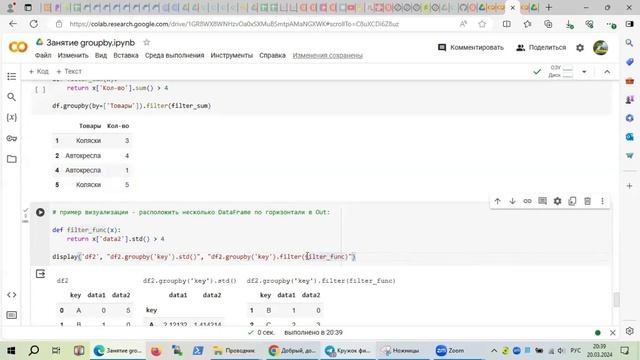Open Outlook in the Edge sidebar

(x=629, y=137)
